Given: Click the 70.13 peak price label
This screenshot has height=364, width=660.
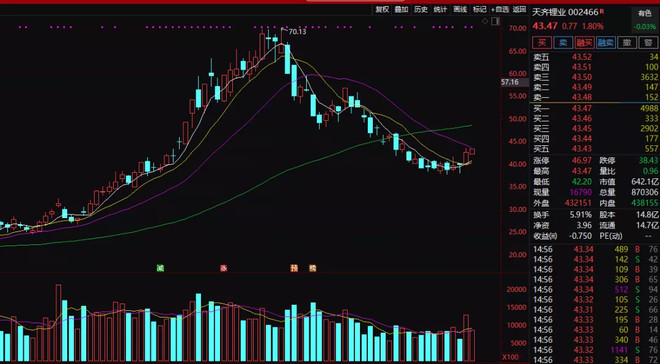Looking at the screenshot, I should coord(297,32).
